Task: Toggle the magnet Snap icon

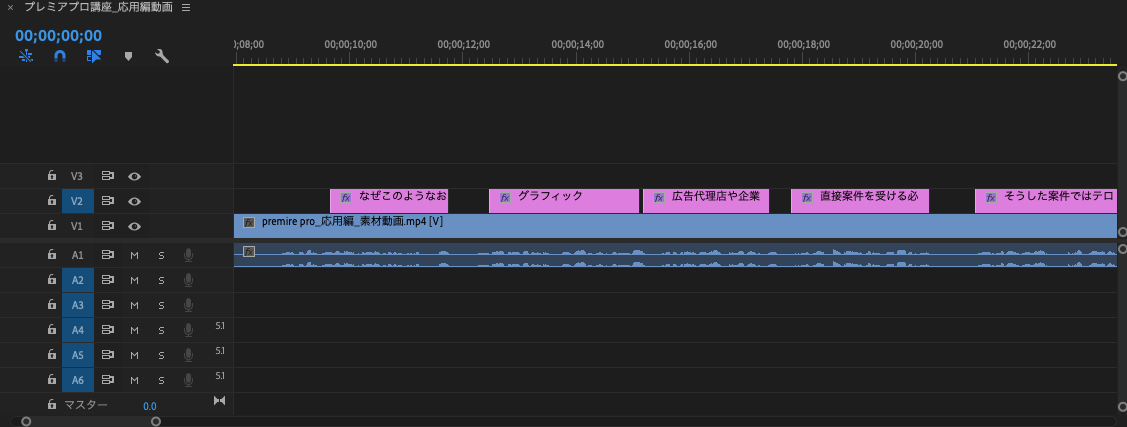Action: click(x=60, y=56)
